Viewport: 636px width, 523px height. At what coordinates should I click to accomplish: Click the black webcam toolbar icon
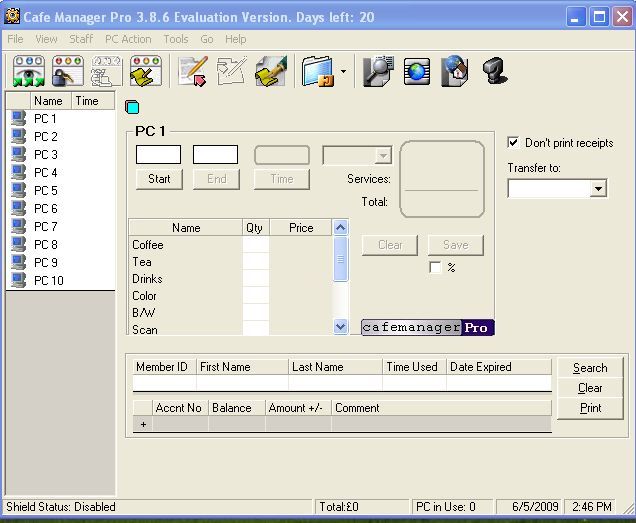pyautogui.click(x=494, y=71)
